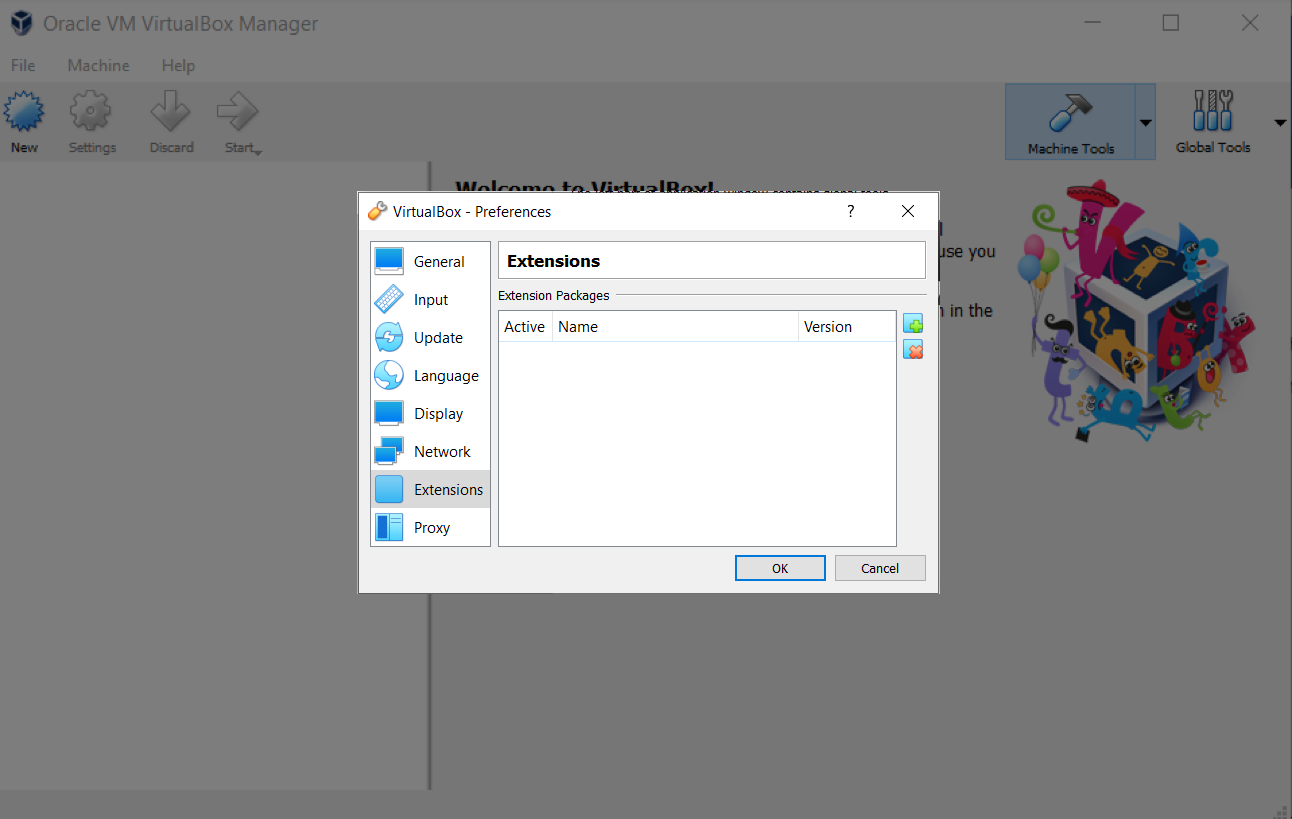The width and height of the screenshot is (1292, 819).
Task: Click the add extension package icon
Action: (912, 324)
